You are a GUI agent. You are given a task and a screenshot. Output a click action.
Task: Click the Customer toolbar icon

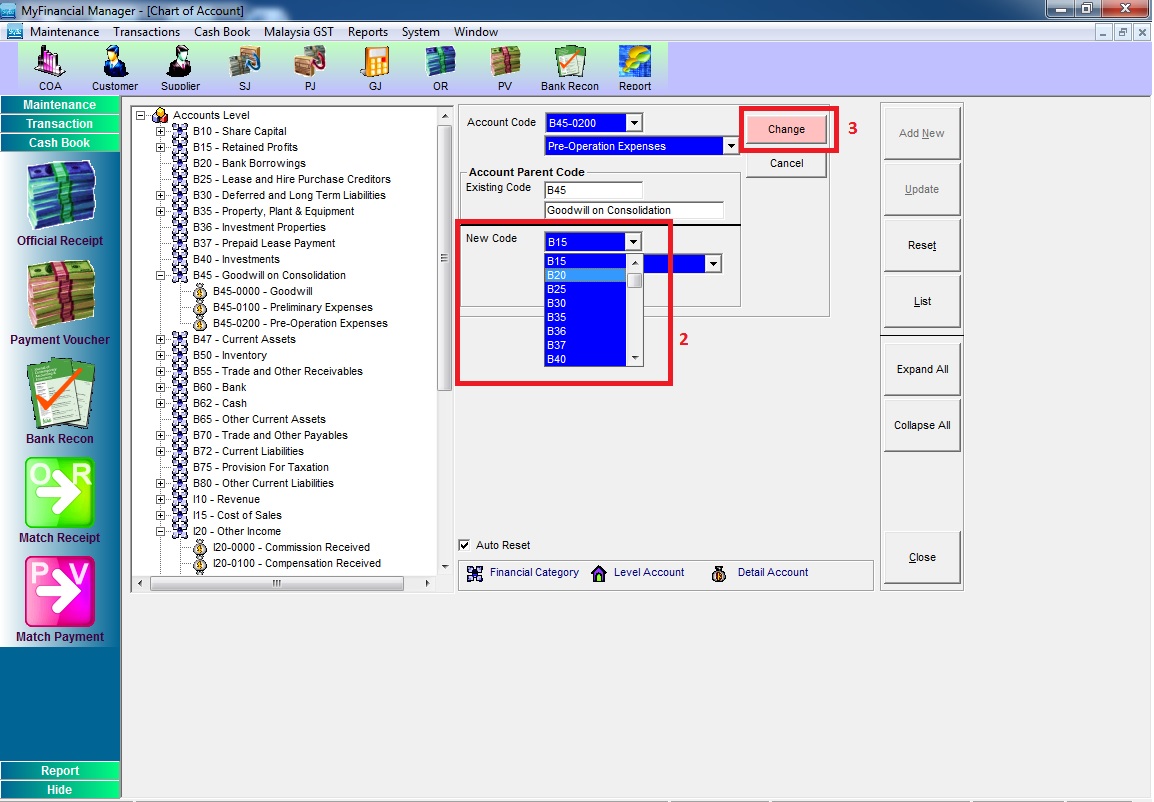coord(115,64)
